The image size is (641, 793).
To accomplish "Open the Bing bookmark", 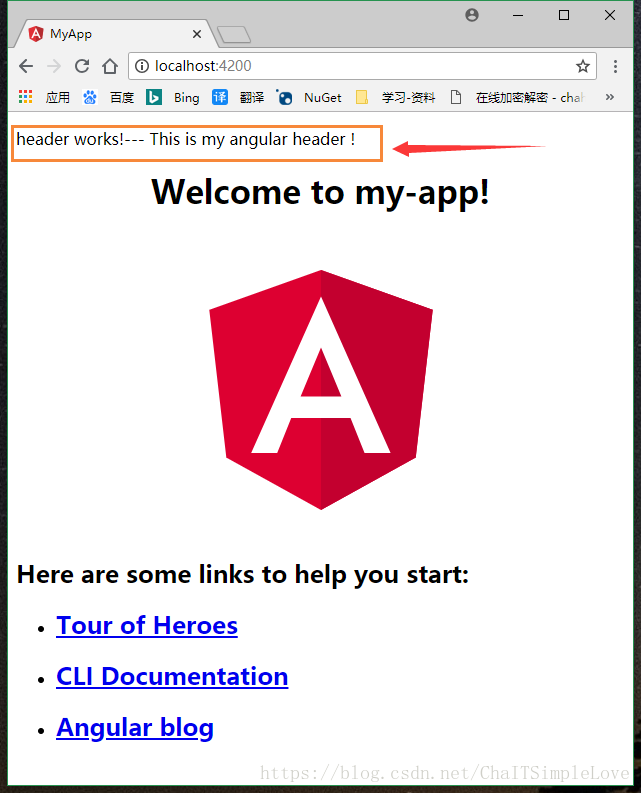I will [x=173, y=97].
